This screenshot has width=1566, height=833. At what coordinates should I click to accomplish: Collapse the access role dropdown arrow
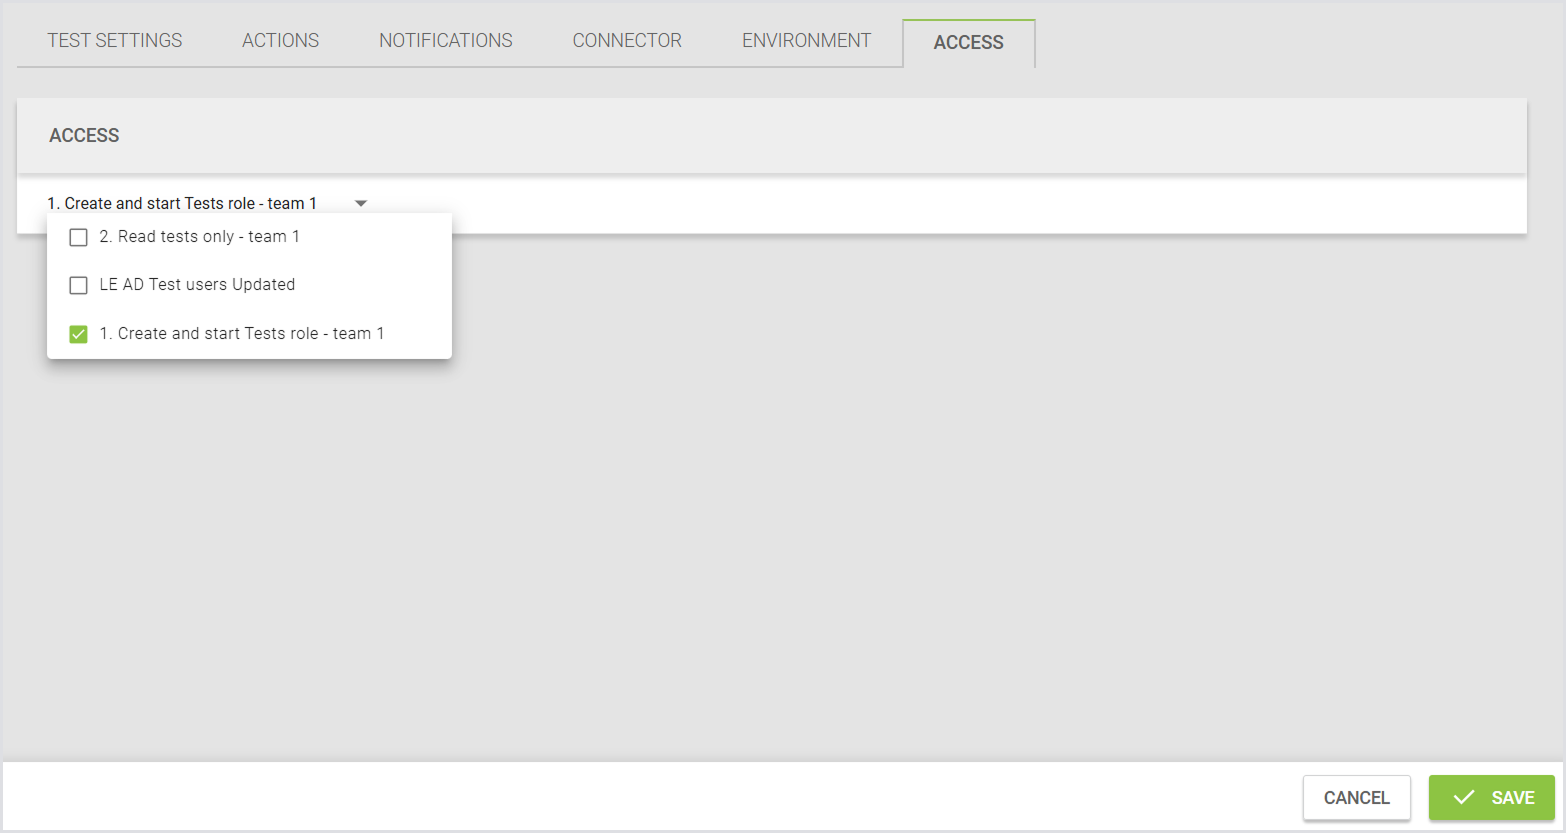point(361,203)
